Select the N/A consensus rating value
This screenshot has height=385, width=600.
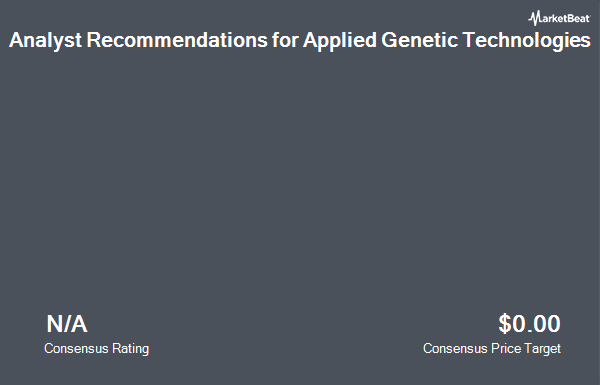(67, 324)
